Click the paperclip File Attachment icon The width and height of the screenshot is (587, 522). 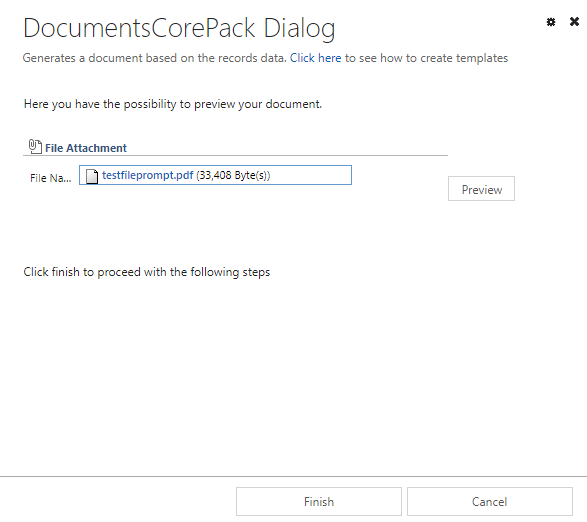point(35,146)
